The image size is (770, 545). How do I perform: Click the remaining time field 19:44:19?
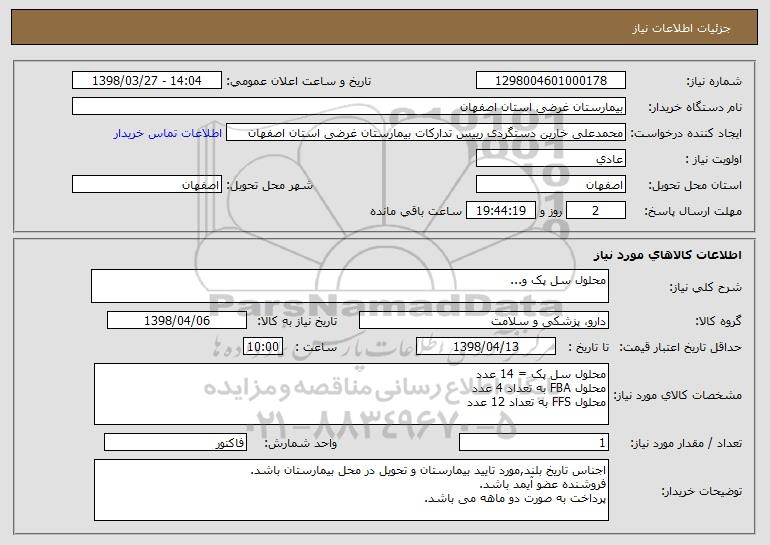500,210
